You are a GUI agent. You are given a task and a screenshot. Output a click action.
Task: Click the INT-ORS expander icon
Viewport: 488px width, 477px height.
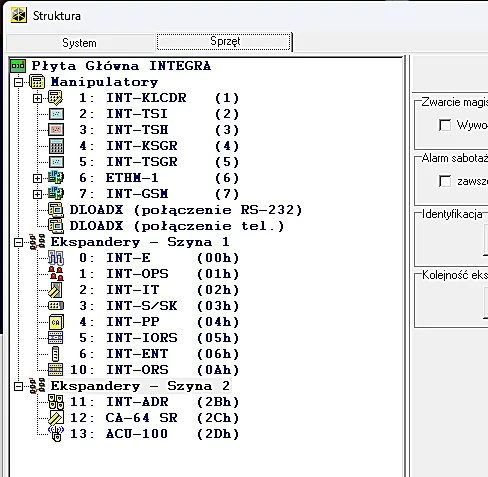click(x=55, y=370)
